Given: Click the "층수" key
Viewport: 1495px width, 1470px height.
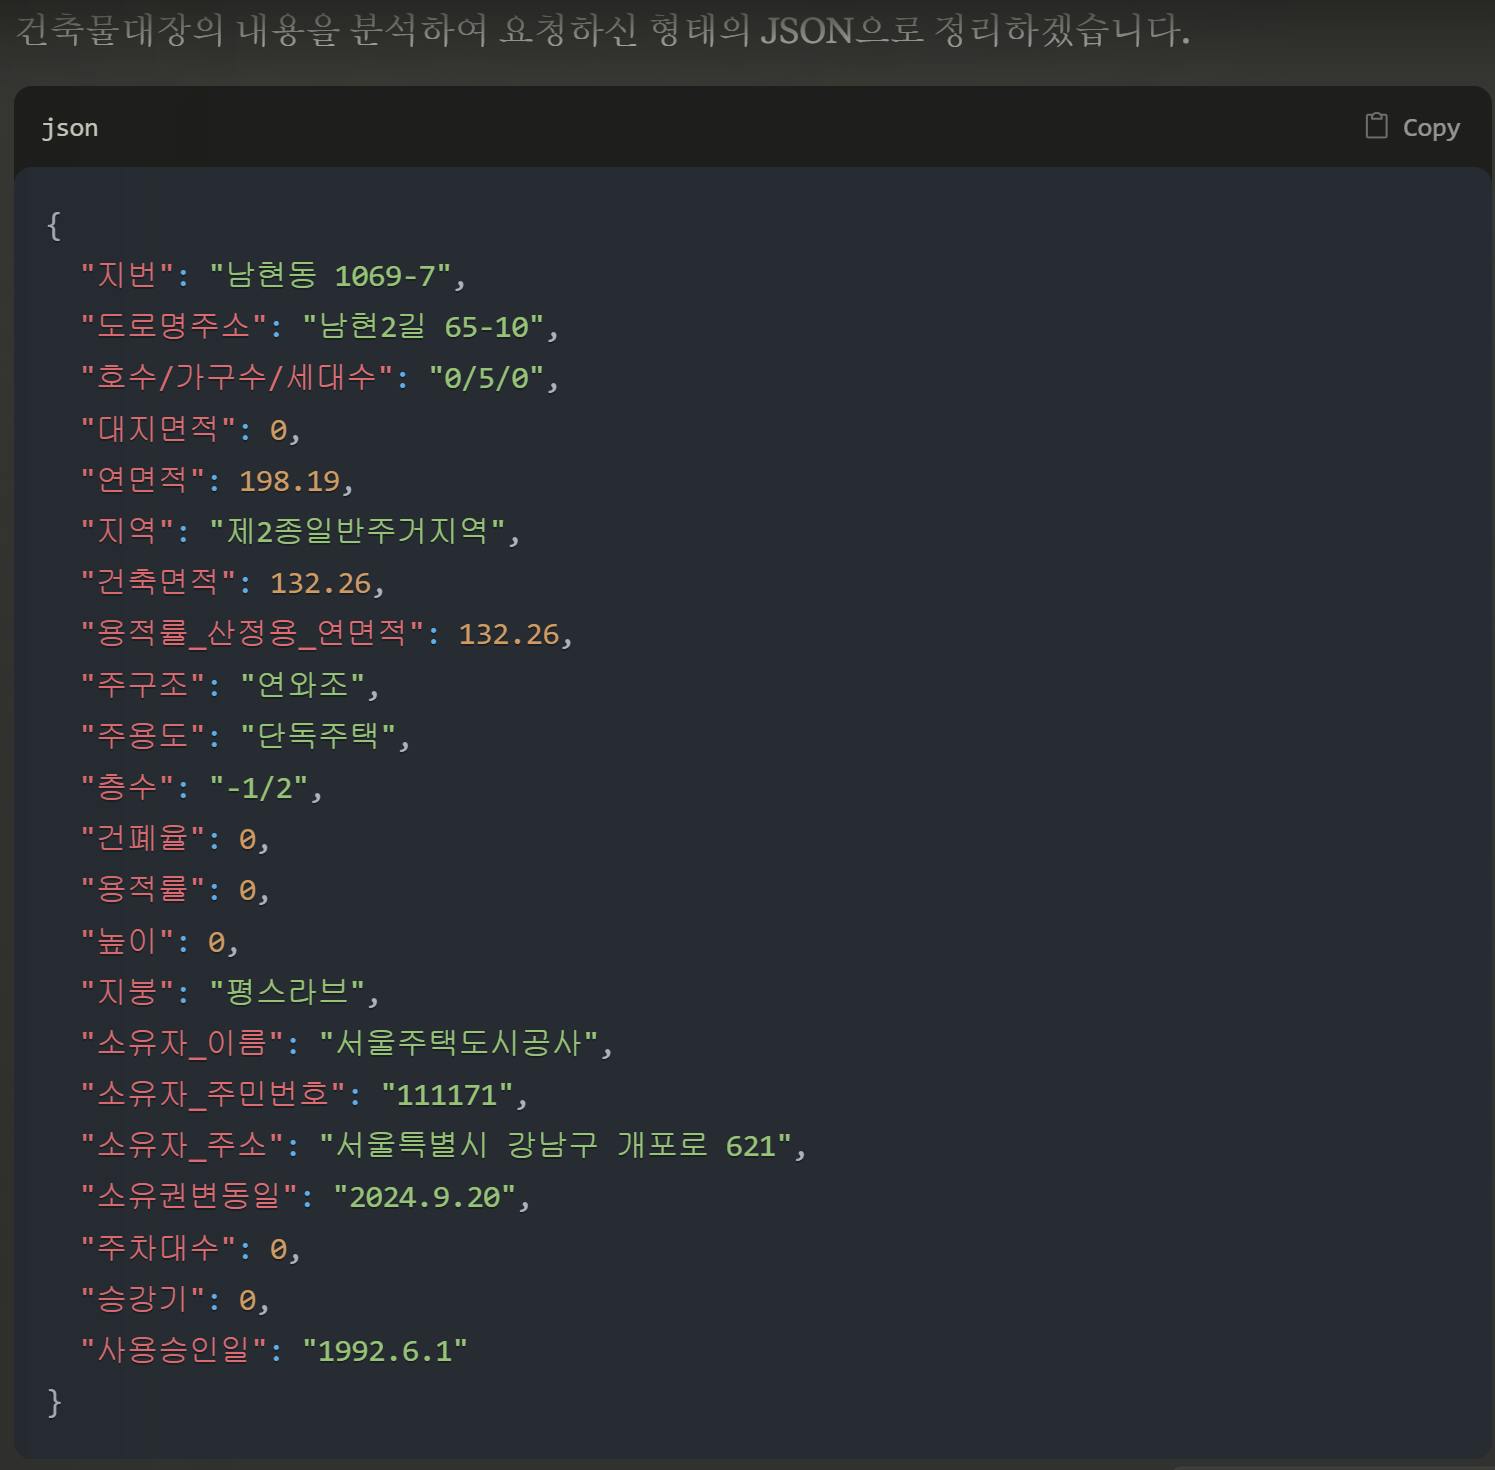Looking at the screenshot, I should [x=127, y=787].
